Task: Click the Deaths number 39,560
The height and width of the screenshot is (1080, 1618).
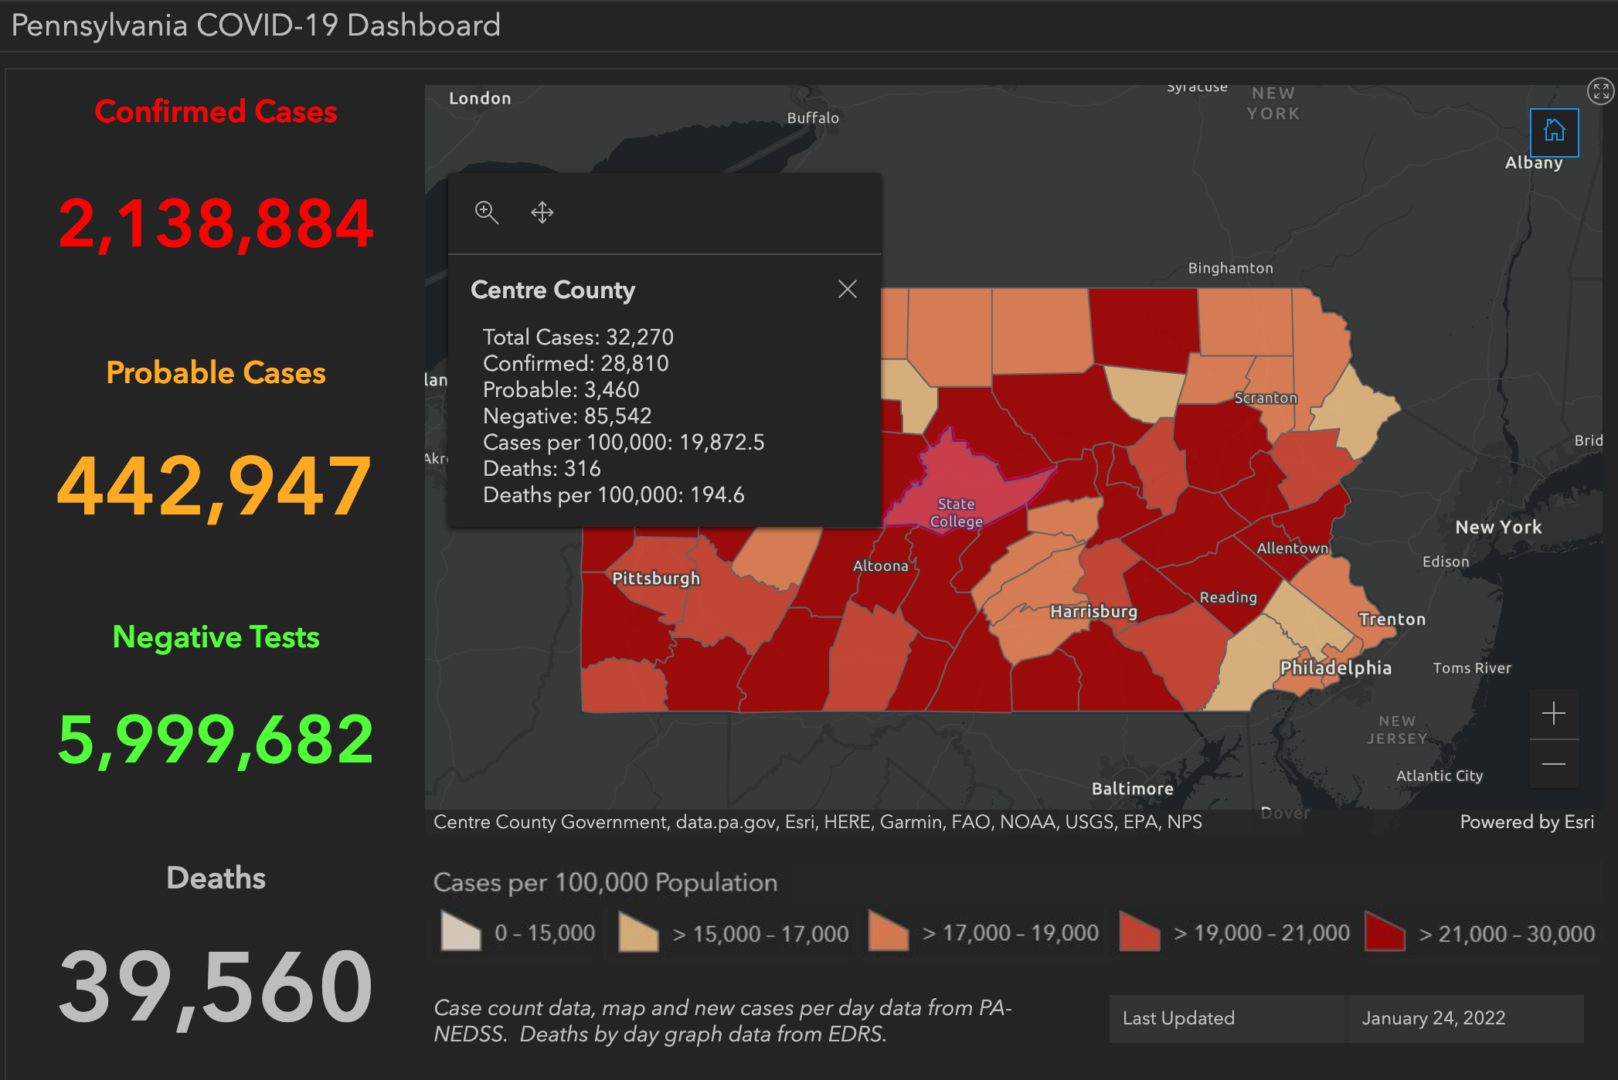Action: point(216,988)
